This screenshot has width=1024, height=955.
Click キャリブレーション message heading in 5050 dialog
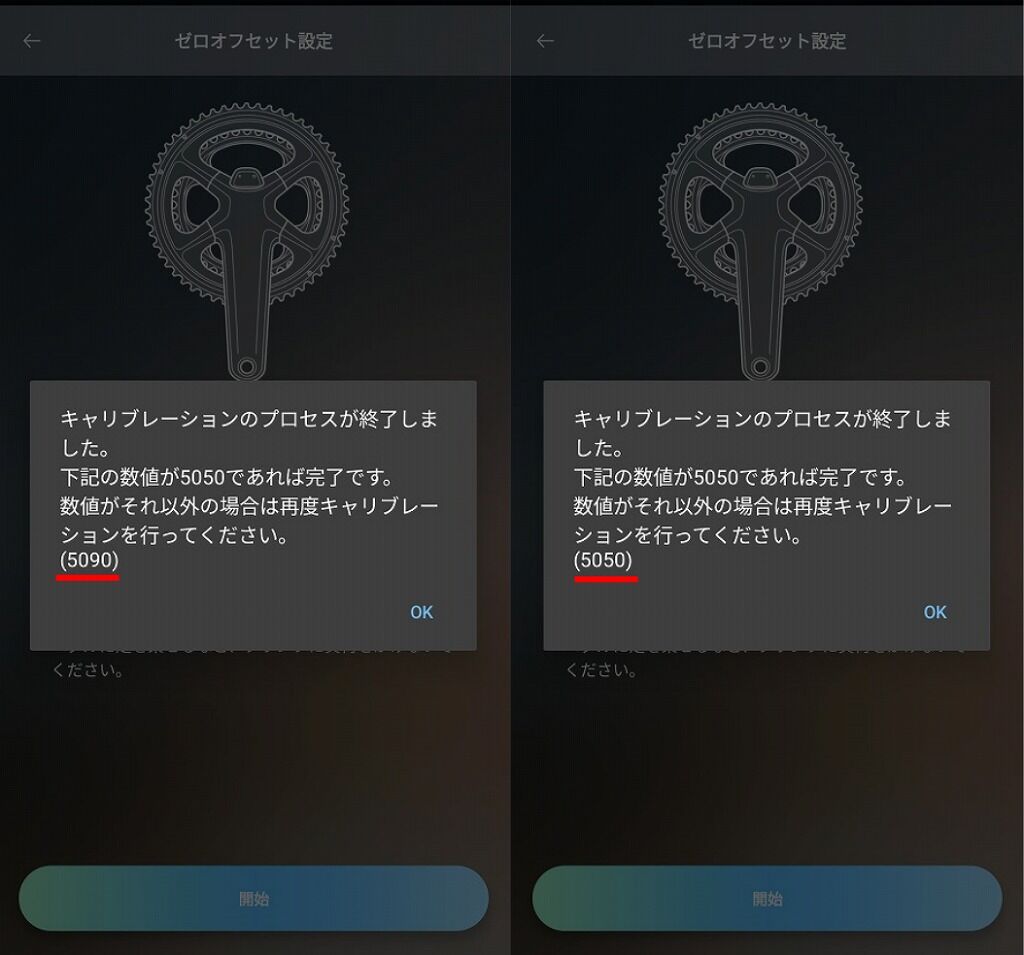762,433
